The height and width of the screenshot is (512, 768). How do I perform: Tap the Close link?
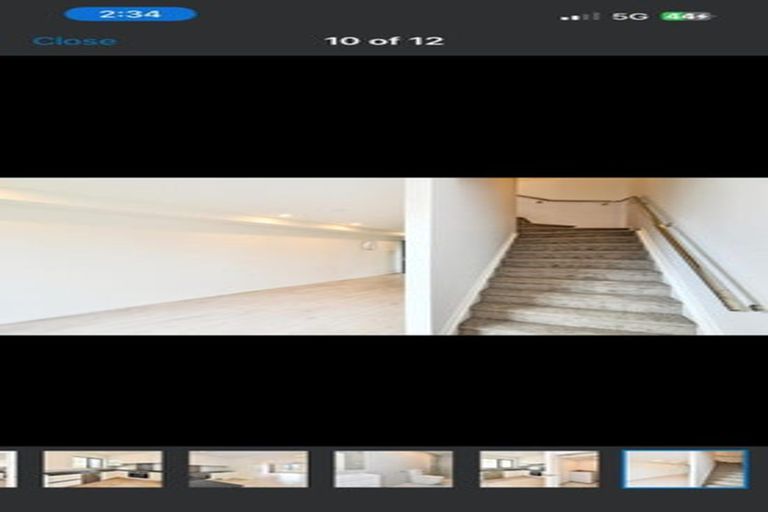tap(75, 41)
